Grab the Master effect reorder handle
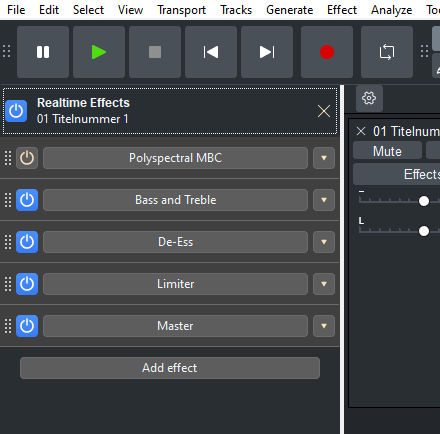440x434 pixels. point(8,326)
